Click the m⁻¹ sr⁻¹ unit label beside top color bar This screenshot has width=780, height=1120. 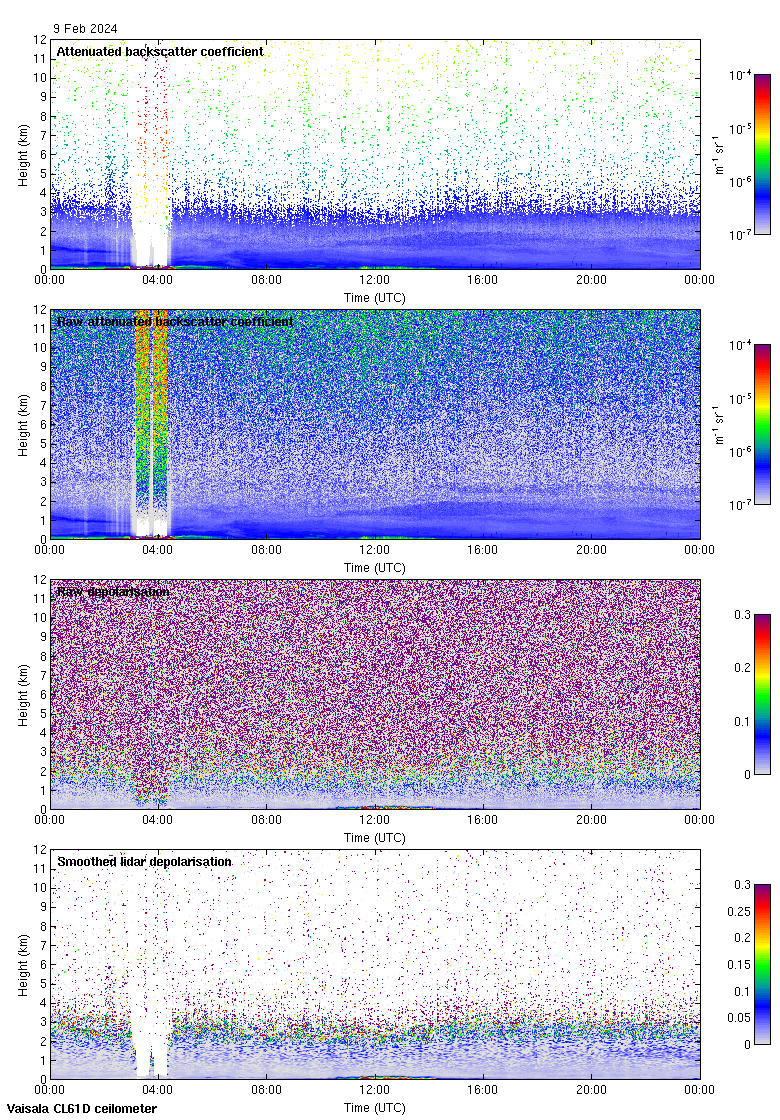719,155
